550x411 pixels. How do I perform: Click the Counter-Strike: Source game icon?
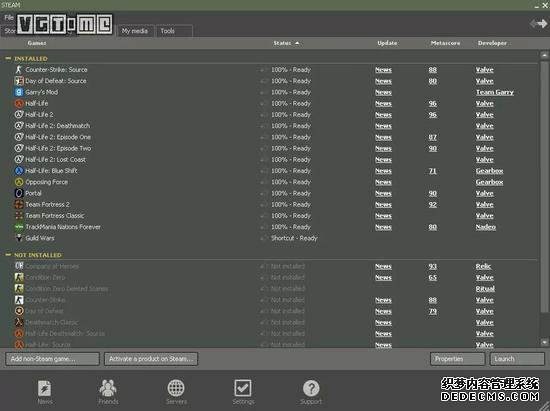[x=19, y=69]
